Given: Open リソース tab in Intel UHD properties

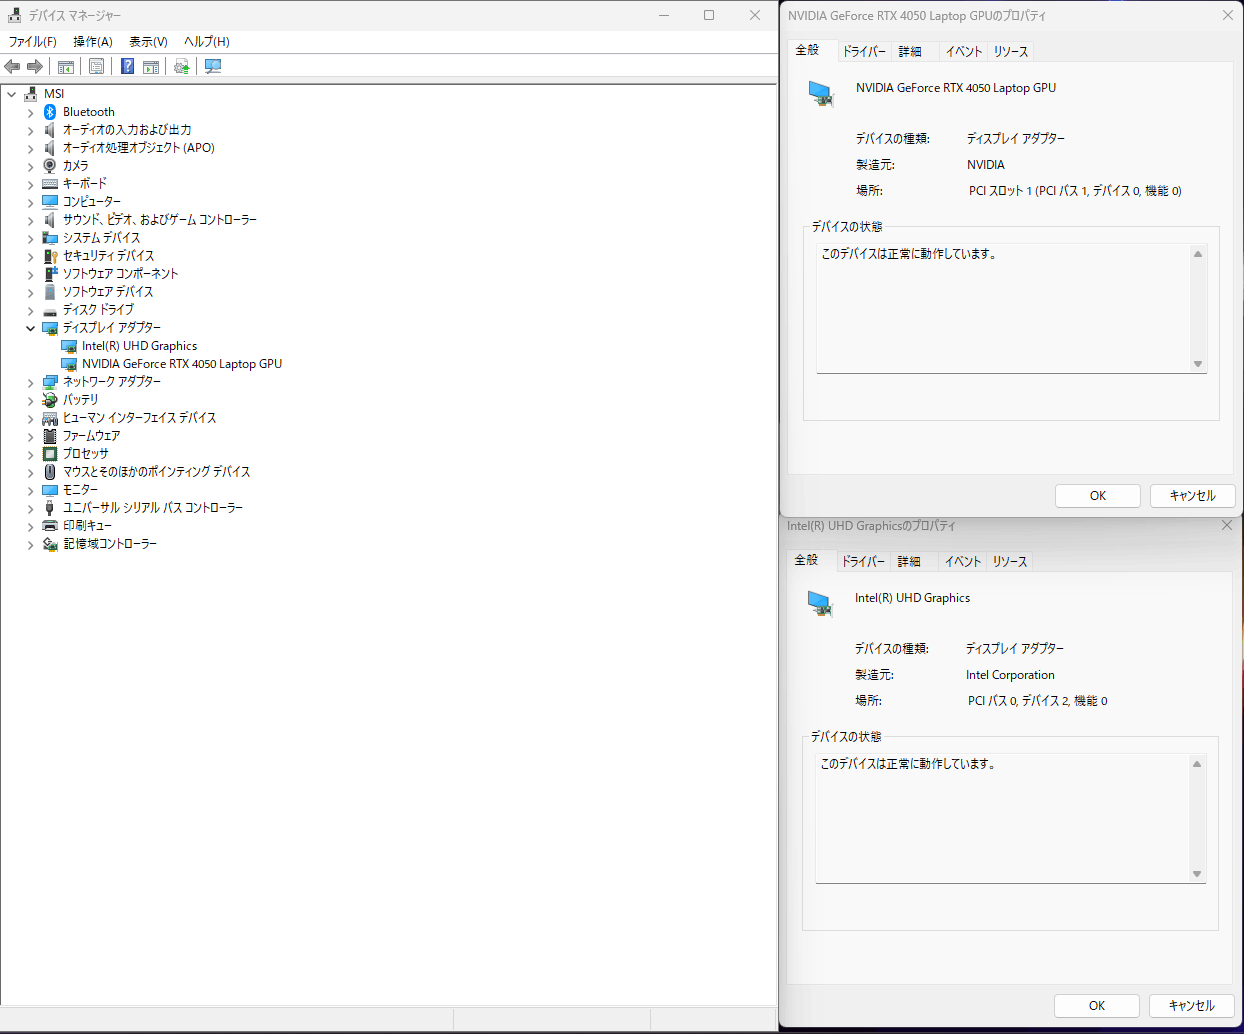Looking at the screenshot, I should point(1010,562).
